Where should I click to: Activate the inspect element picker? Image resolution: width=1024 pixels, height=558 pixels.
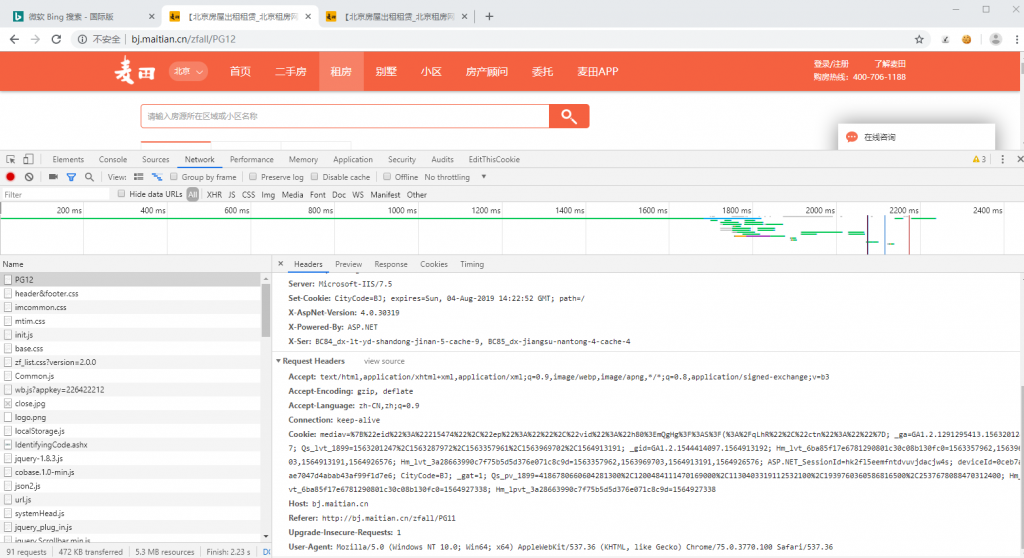[11, 159]
